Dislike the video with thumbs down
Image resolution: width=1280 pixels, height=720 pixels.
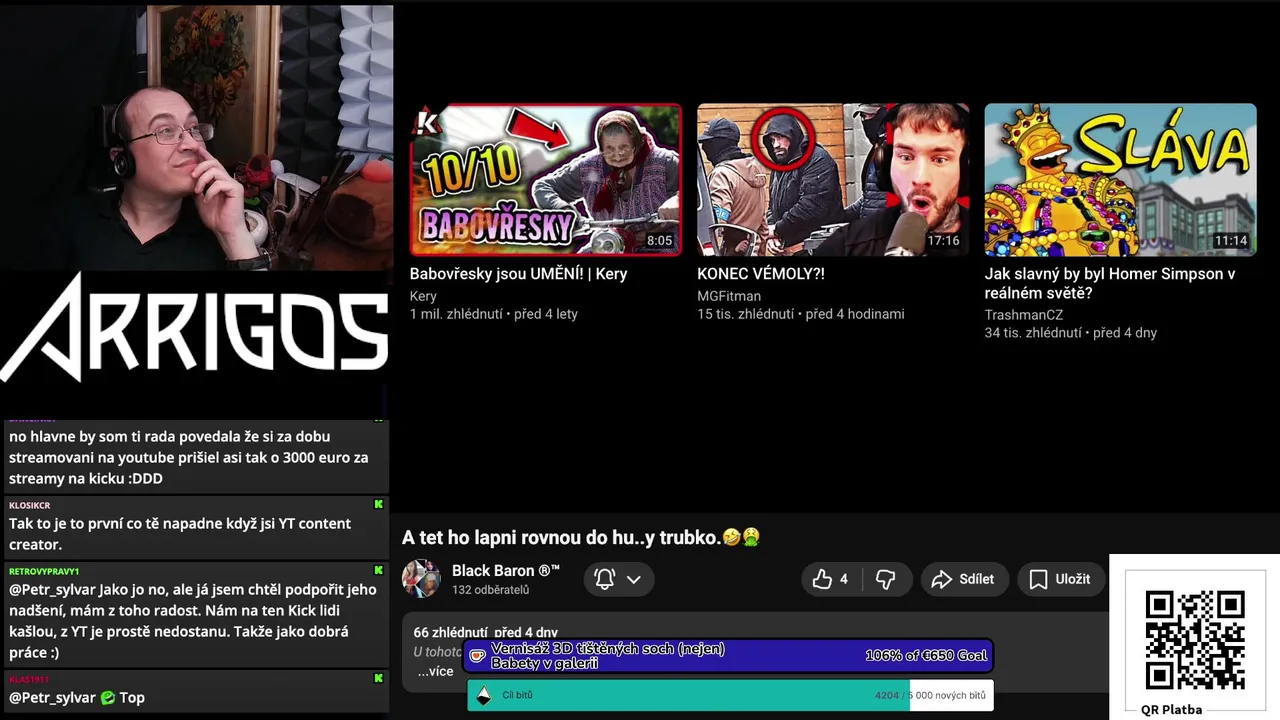(x=885, y=579)
